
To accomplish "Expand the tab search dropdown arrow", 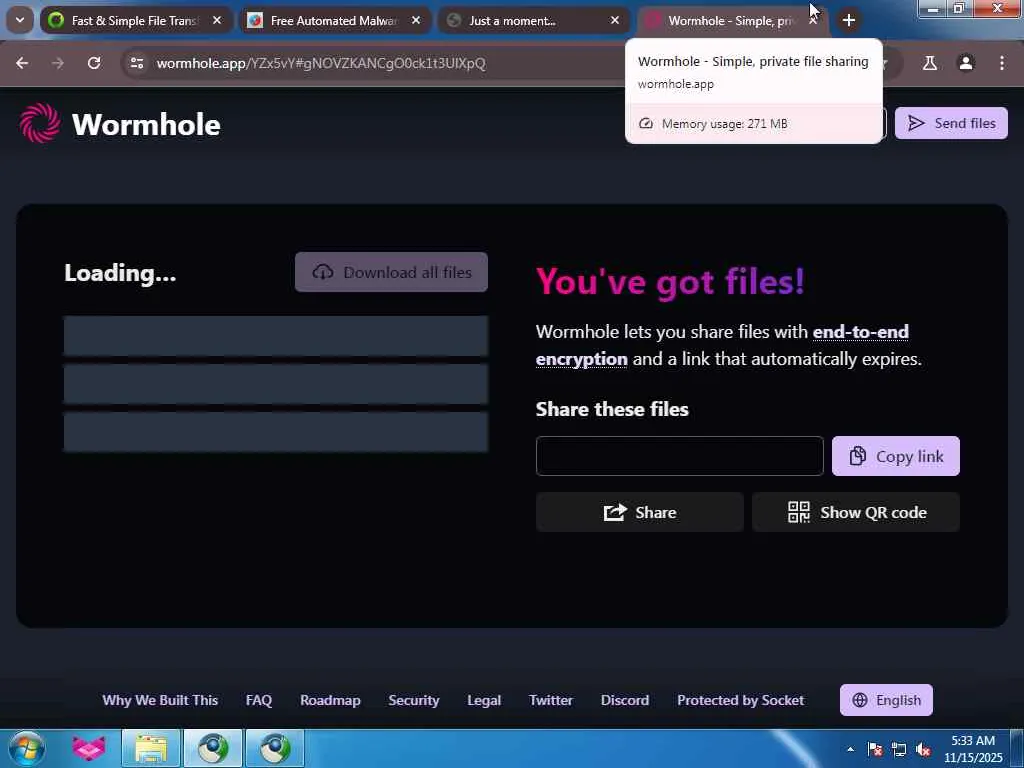I will [20, 20].
